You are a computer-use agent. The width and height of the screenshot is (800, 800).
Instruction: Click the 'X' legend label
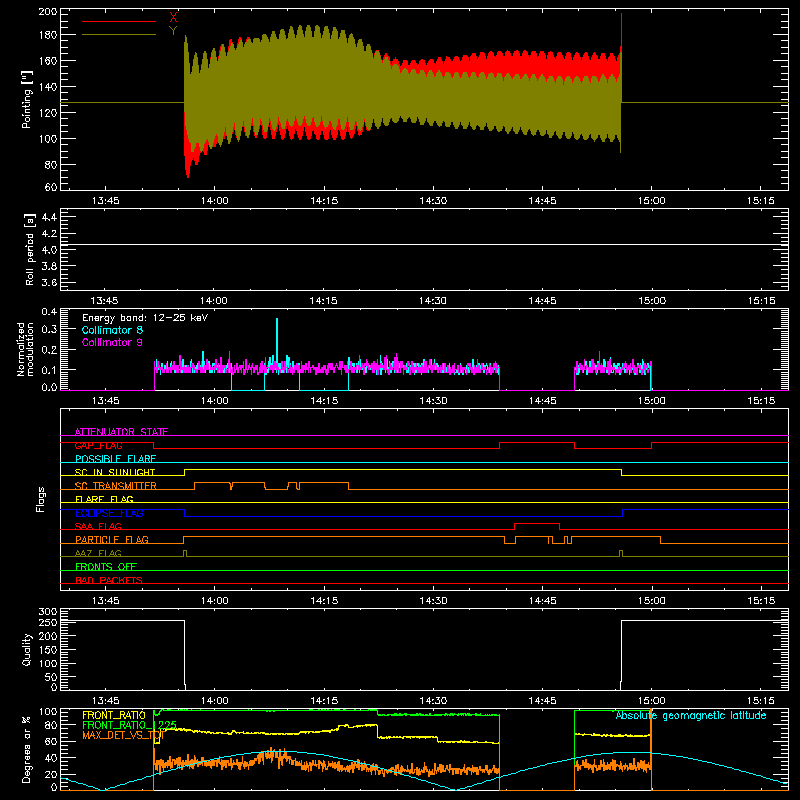tap(173, 18)
